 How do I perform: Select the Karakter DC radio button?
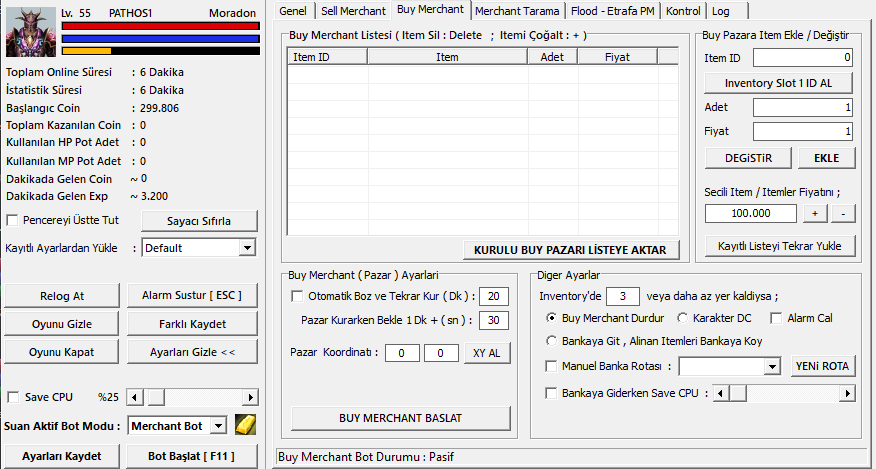[683, 318]
